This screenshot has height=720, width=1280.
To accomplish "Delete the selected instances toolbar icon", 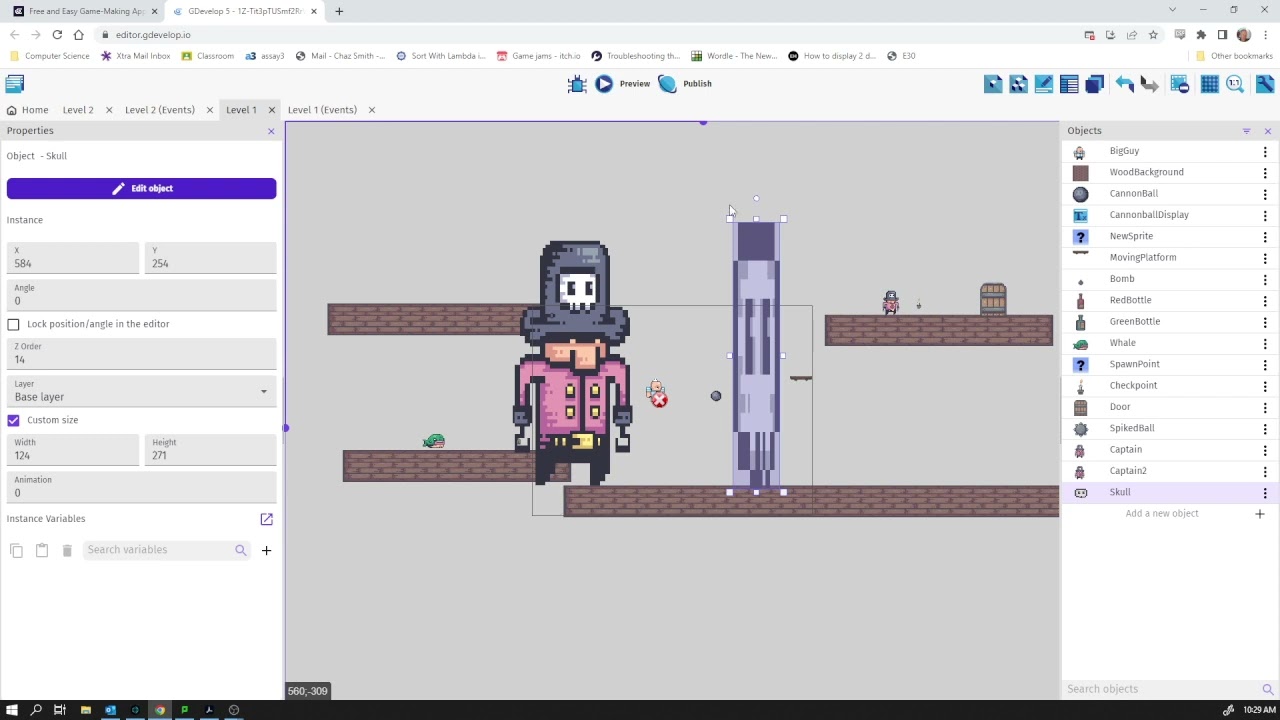I will [x=1180, y=84].
